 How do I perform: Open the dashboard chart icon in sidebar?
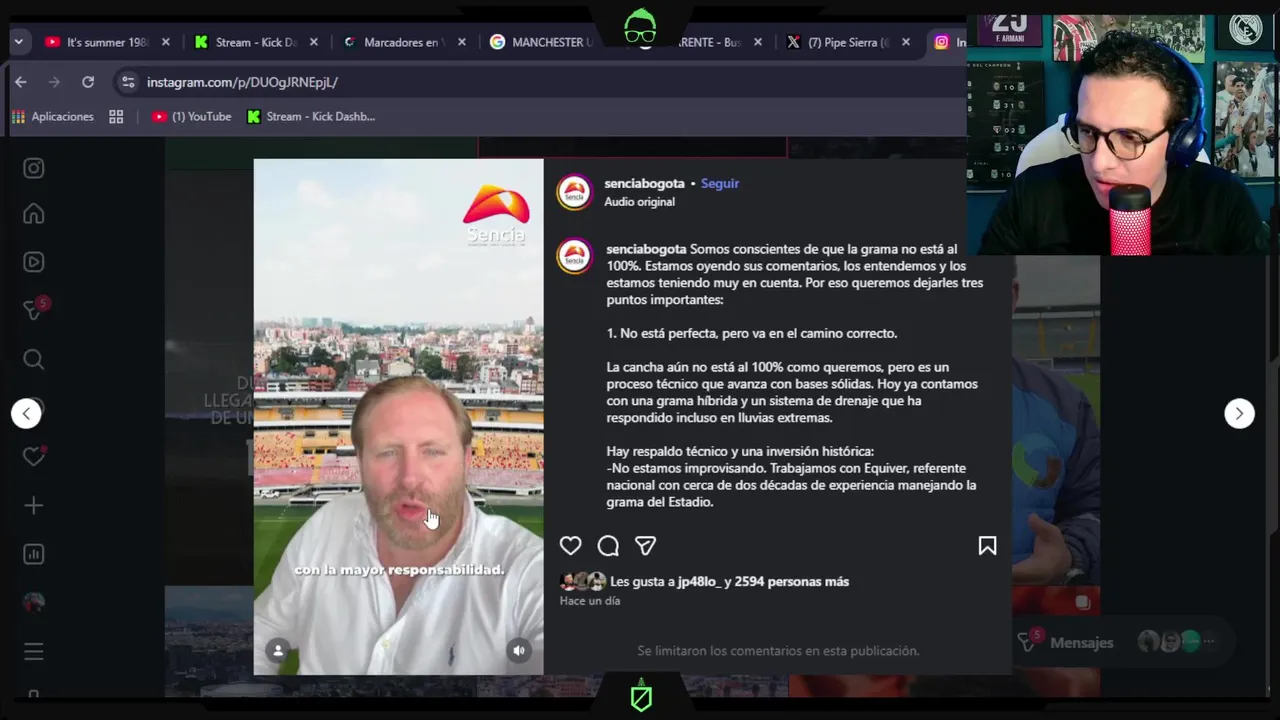click(x=34, y=554)
